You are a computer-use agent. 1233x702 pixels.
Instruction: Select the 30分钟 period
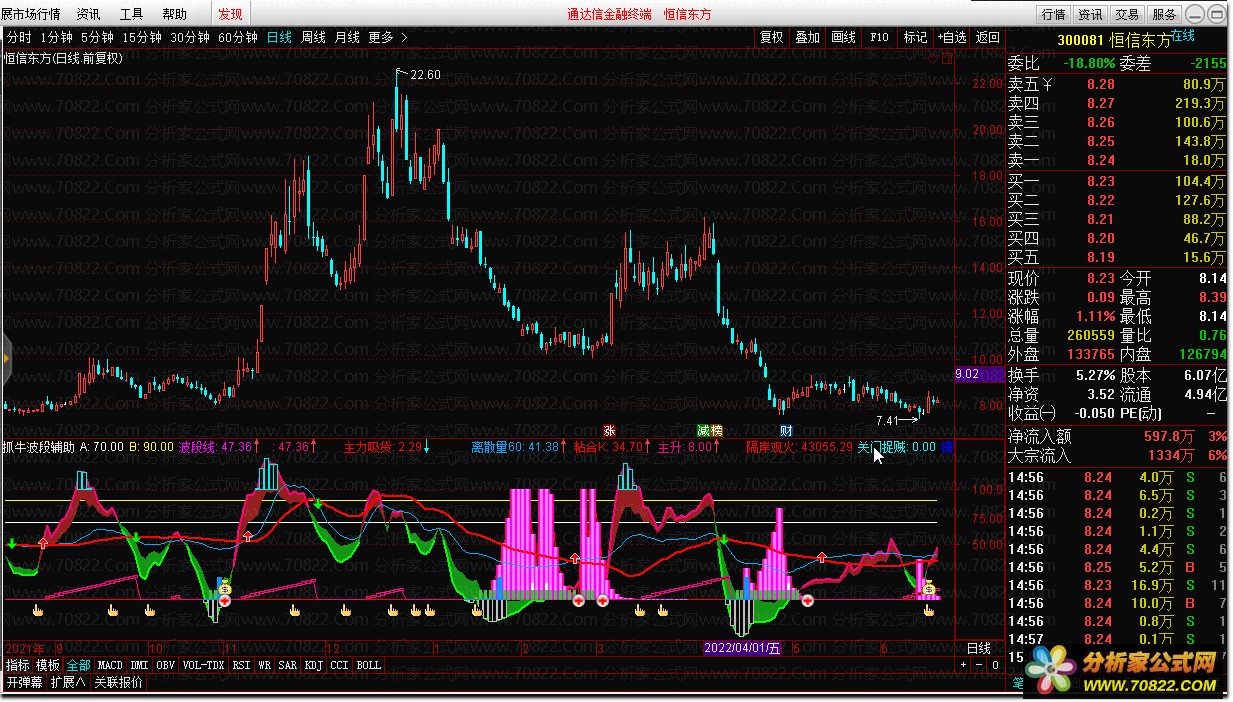pyautogui.click(x=189, y=37)
